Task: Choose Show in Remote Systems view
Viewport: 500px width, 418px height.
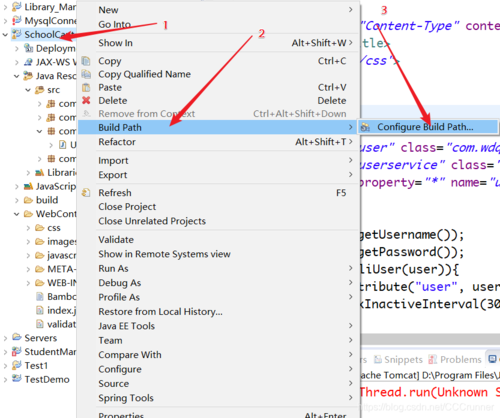Action: pos(219,254)
